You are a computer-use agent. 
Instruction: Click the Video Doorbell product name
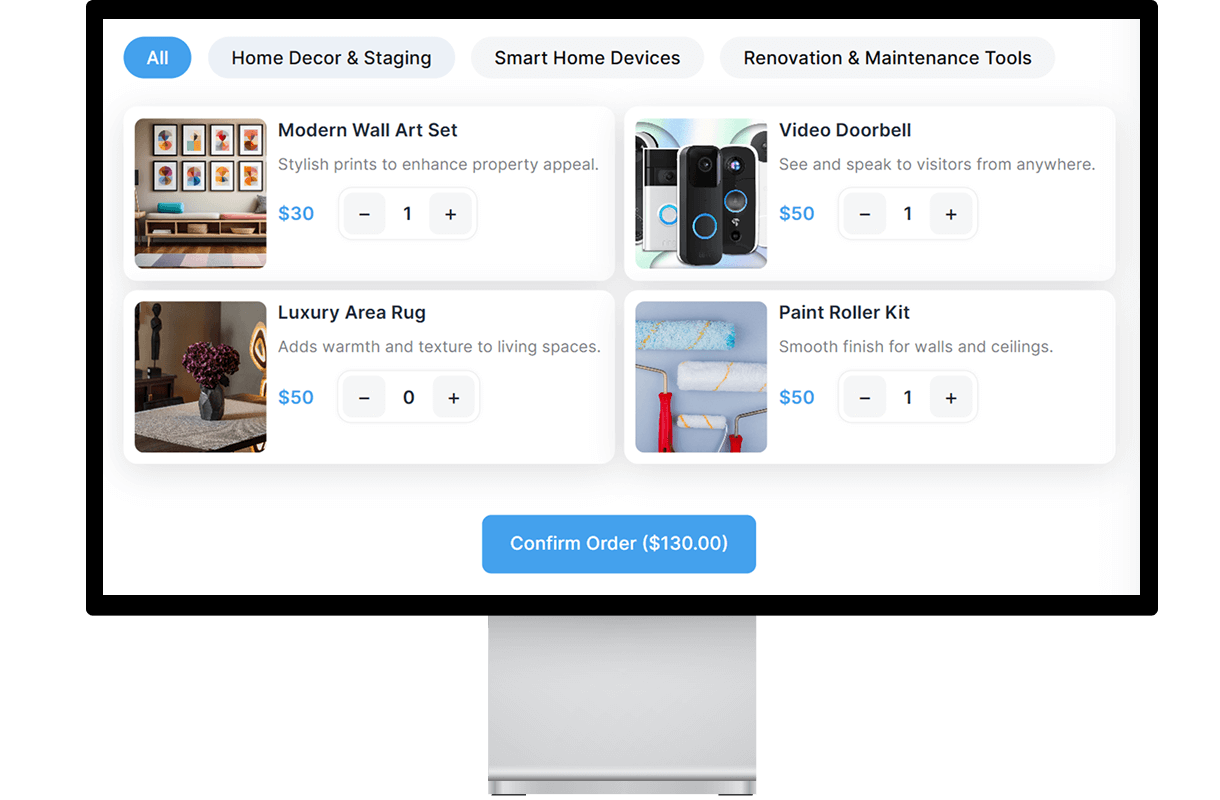tap(845, 130)
